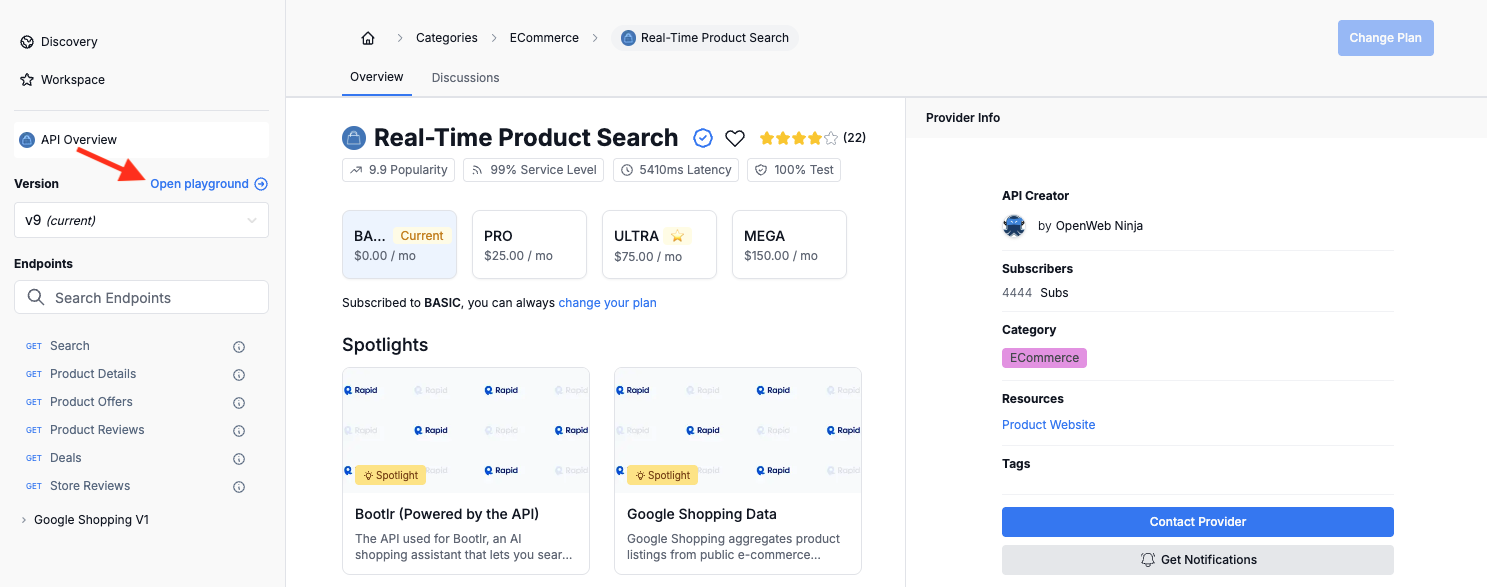Click info icon beside Search endpoint
Image resolution: width=1487 pixels, height=587 pixels.
(x=239, y=347)
